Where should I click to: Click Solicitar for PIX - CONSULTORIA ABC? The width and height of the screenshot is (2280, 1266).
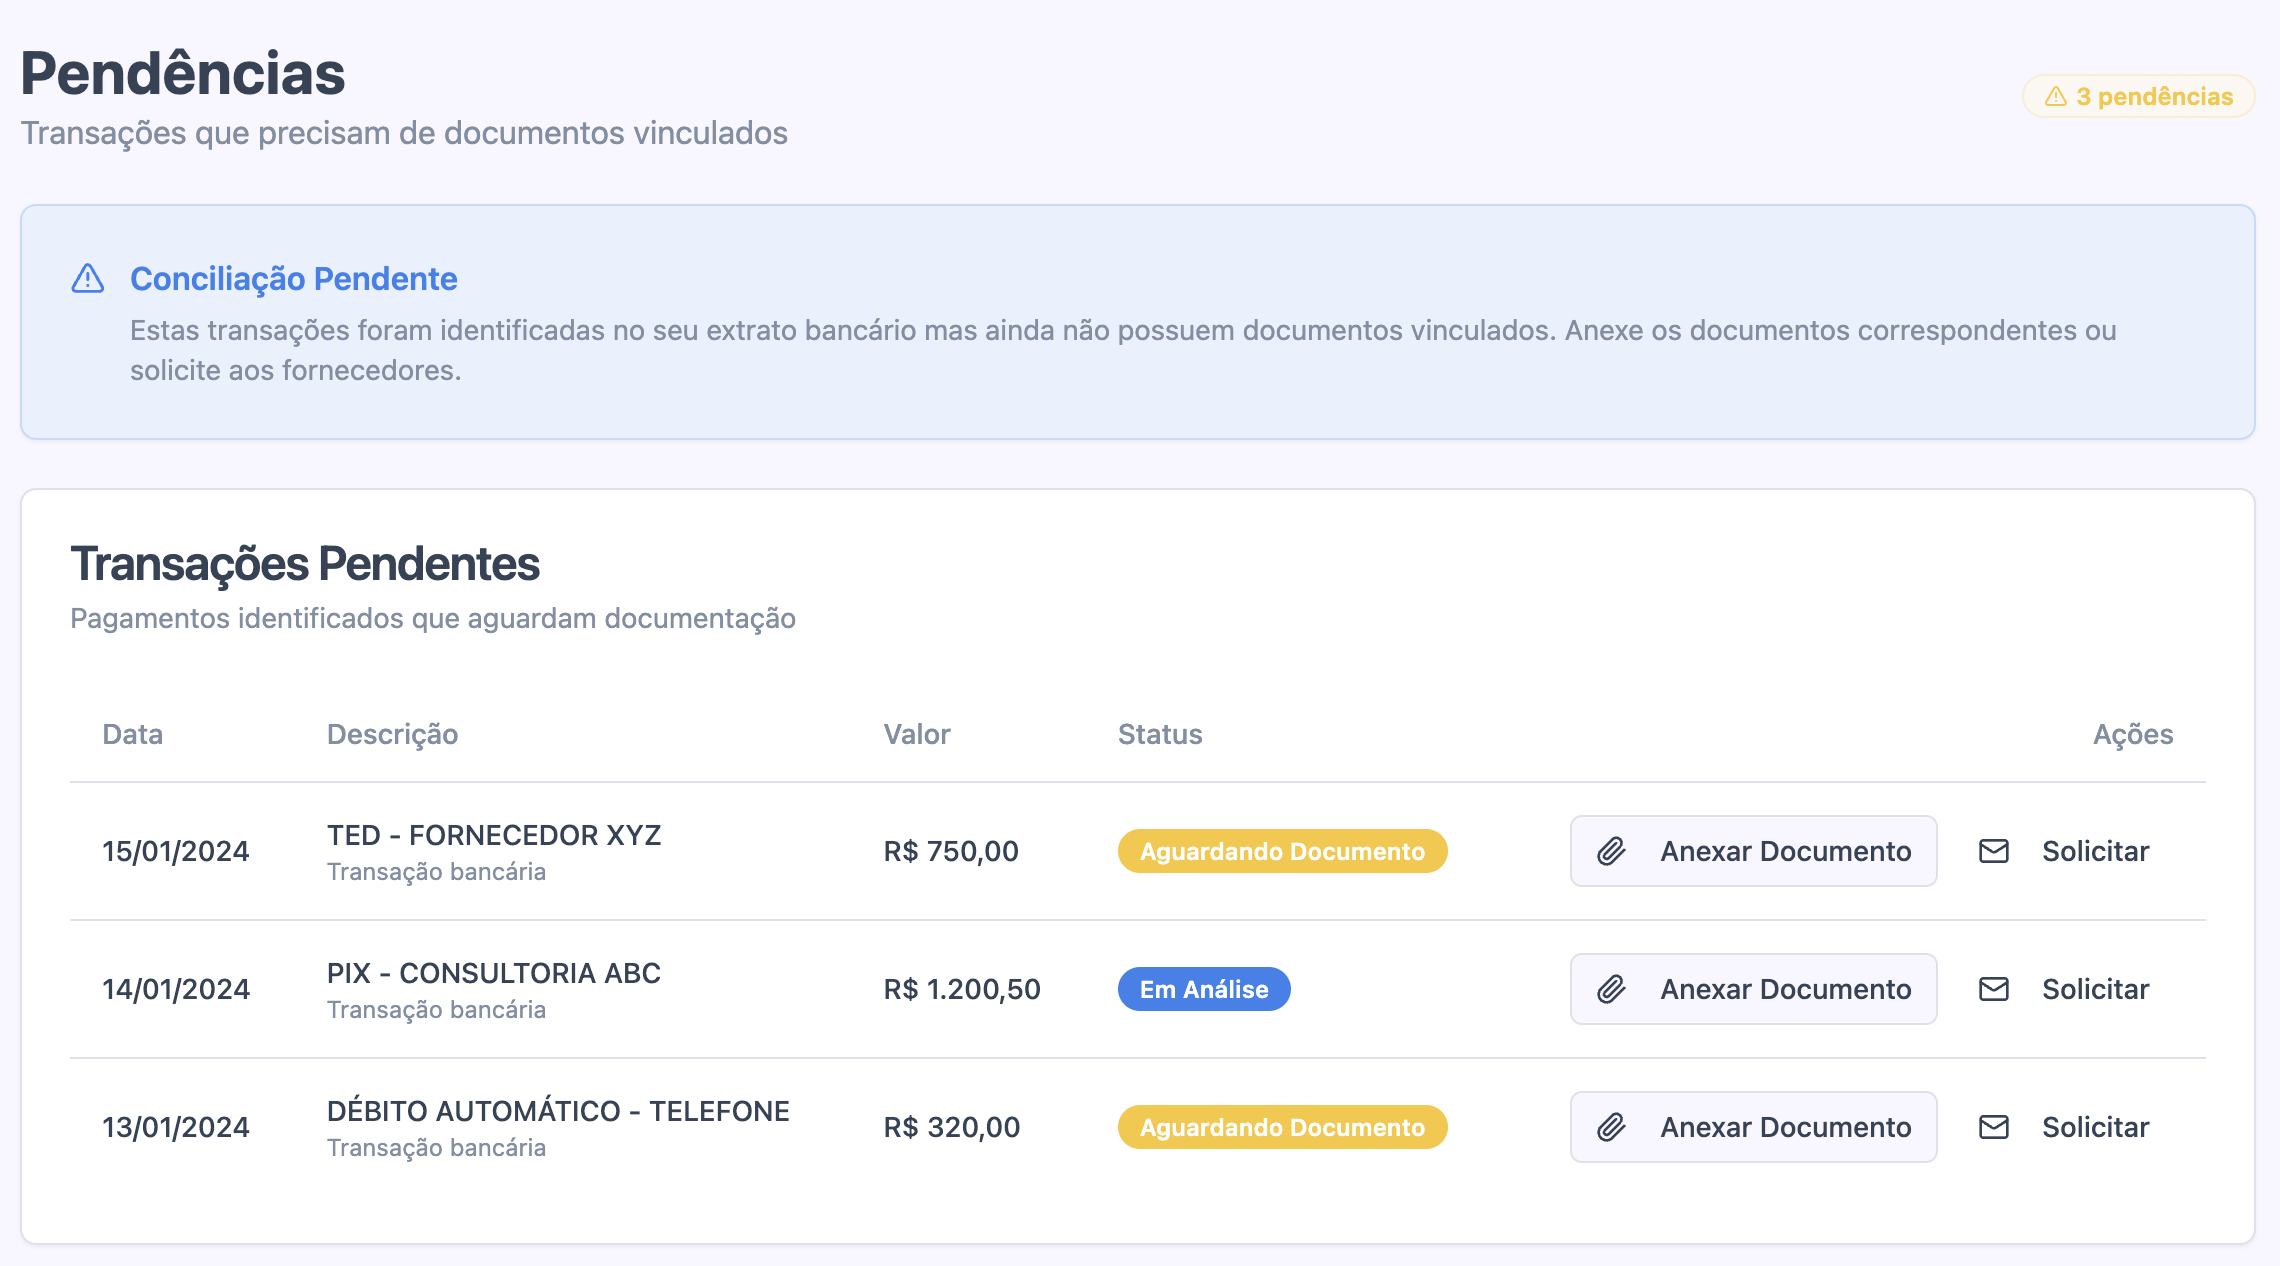click(2095, 989)
